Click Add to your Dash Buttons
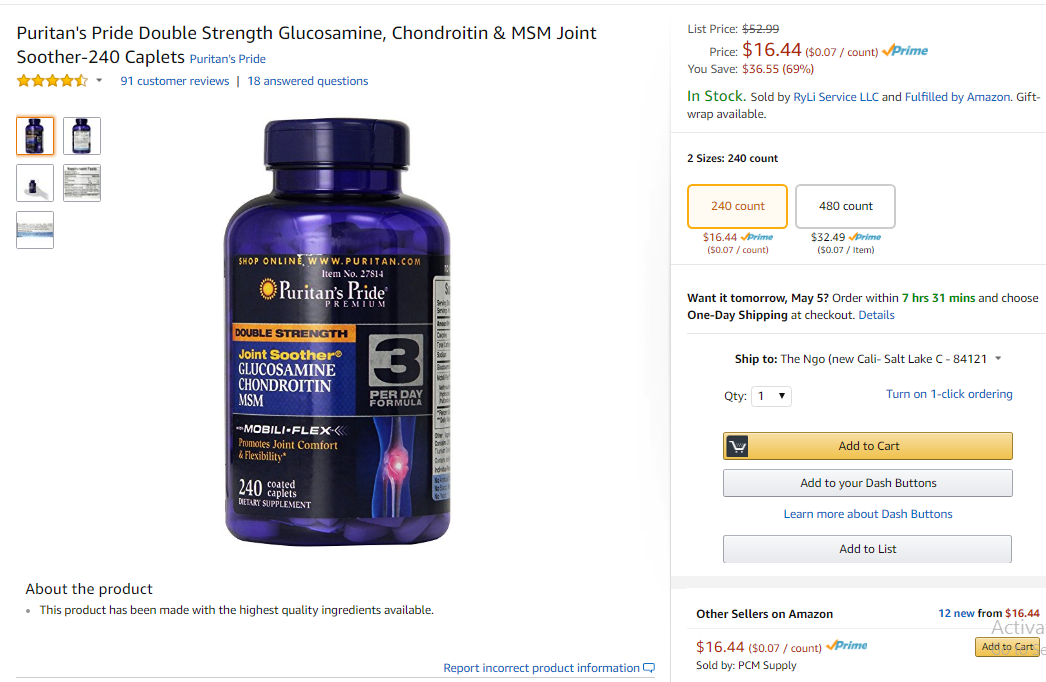The width and height of the screenshot is (1046, 682). [867, 483]
